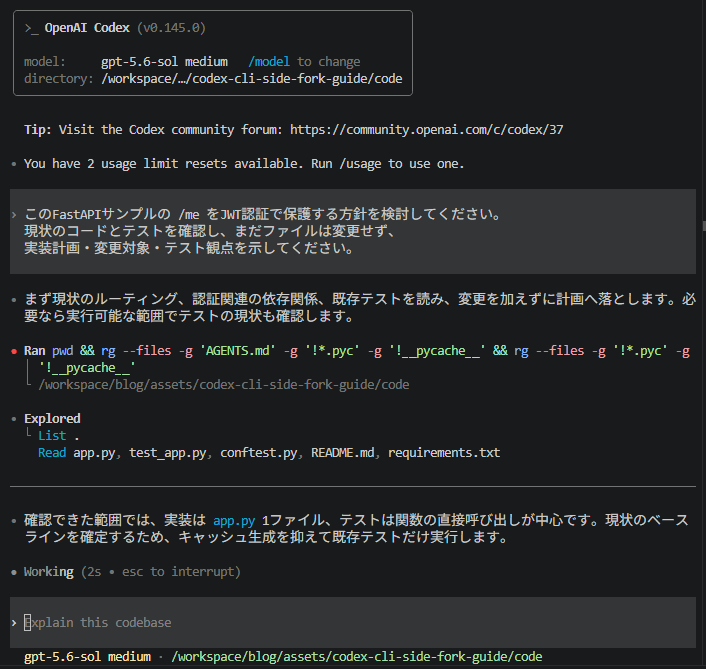Screen dimensions: 706x669
Task: Click the Tip: label text
Action: (38, 130)
